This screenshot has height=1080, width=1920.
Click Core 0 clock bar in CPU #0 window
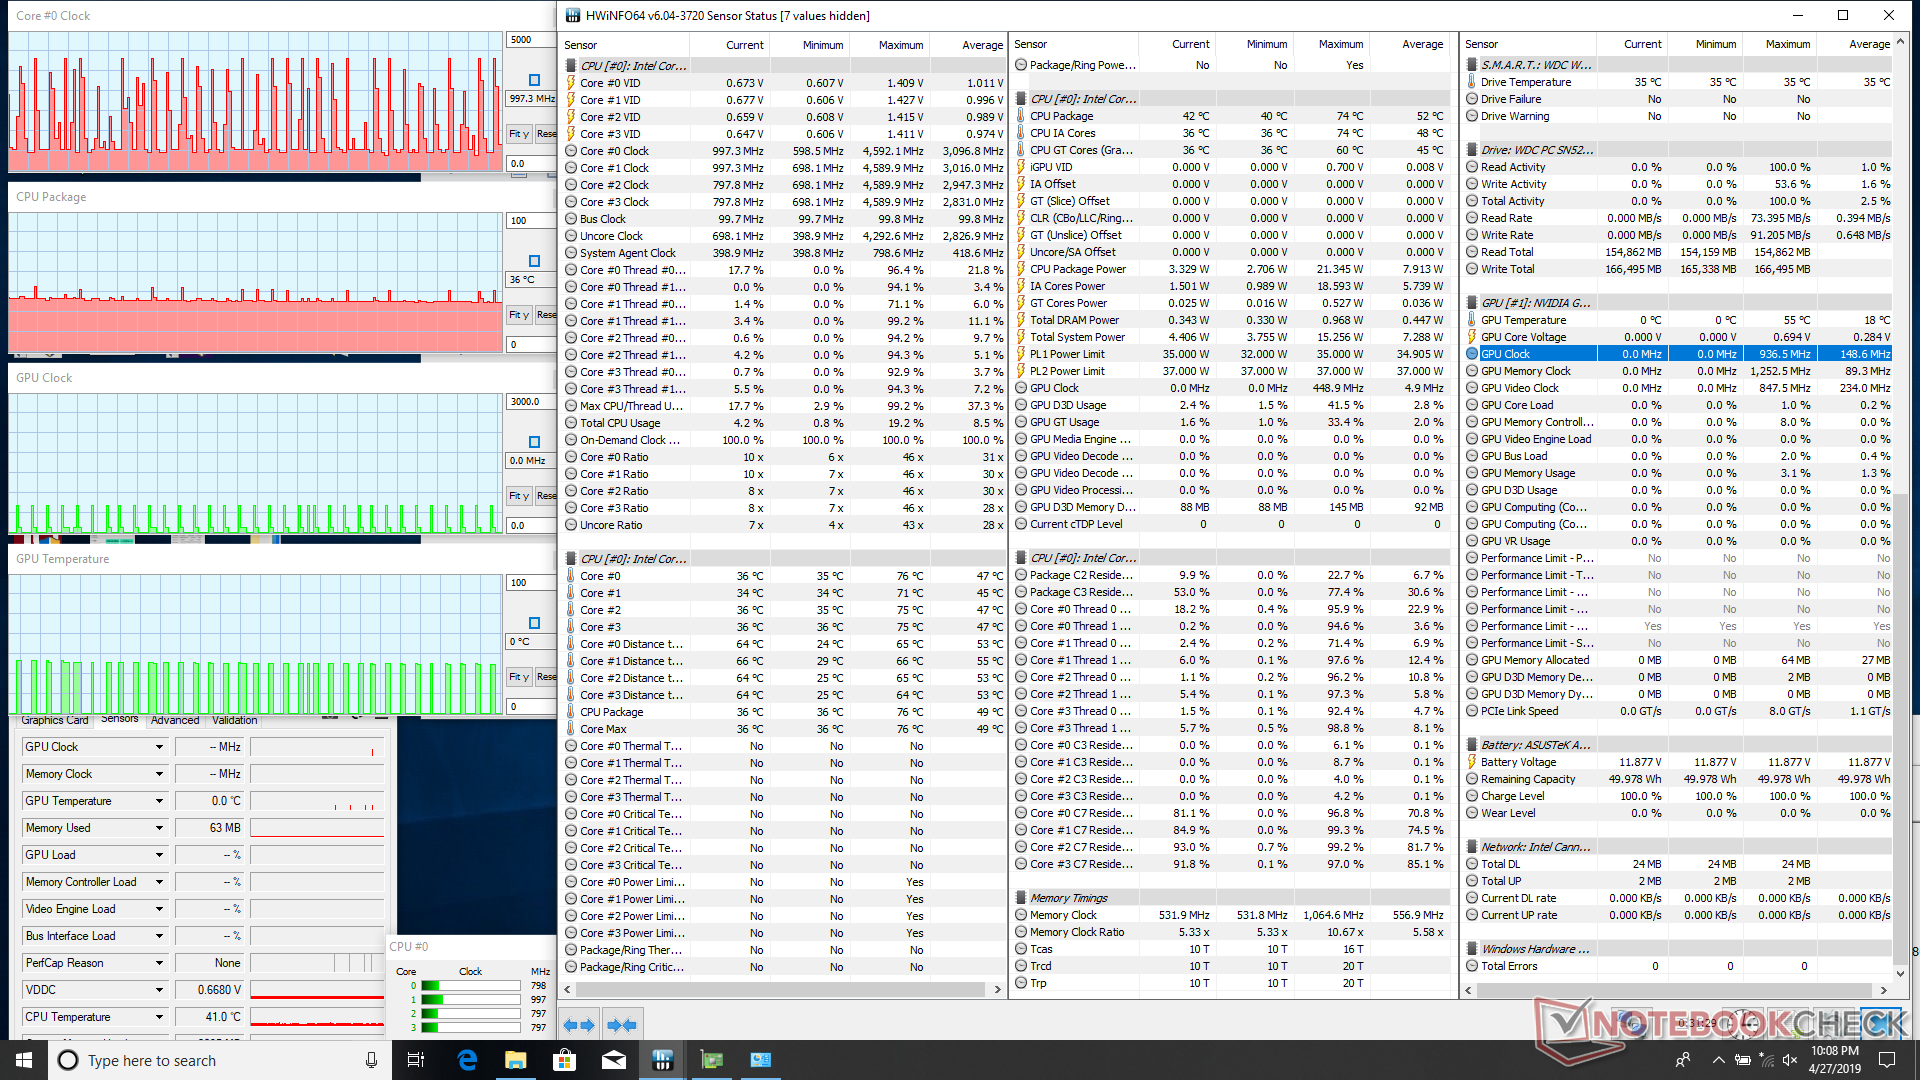click(470, 986)
